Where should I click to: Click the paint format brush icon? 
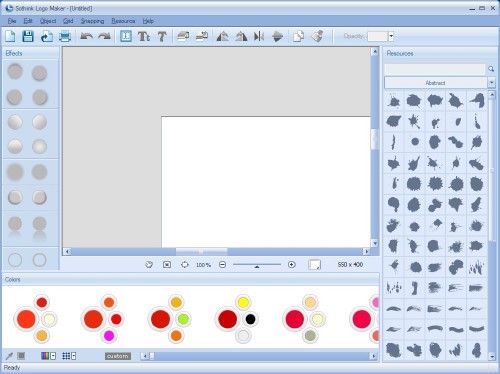[317, 36]
